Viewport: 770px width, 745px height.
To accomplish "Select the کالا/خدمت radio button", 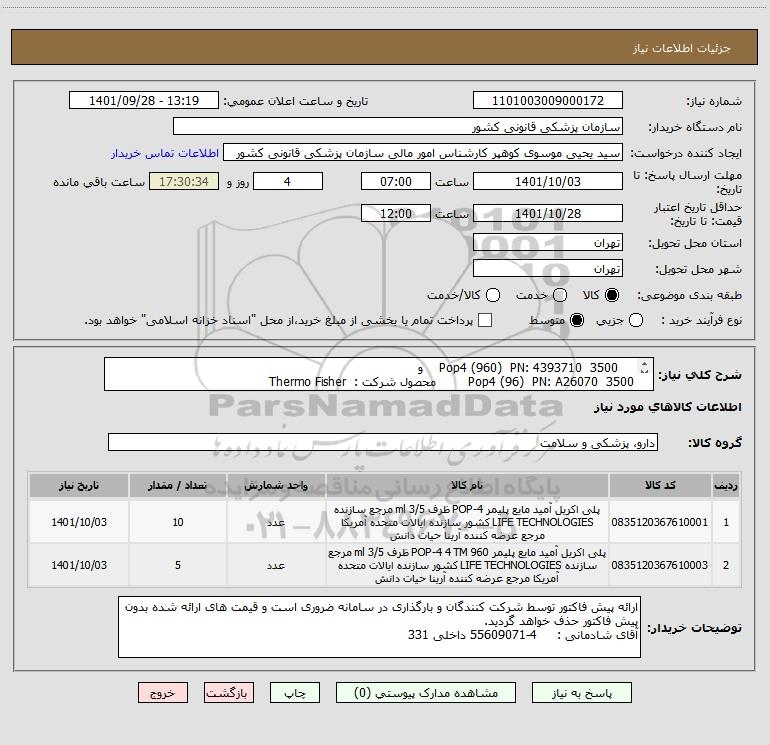I will 493,295.
